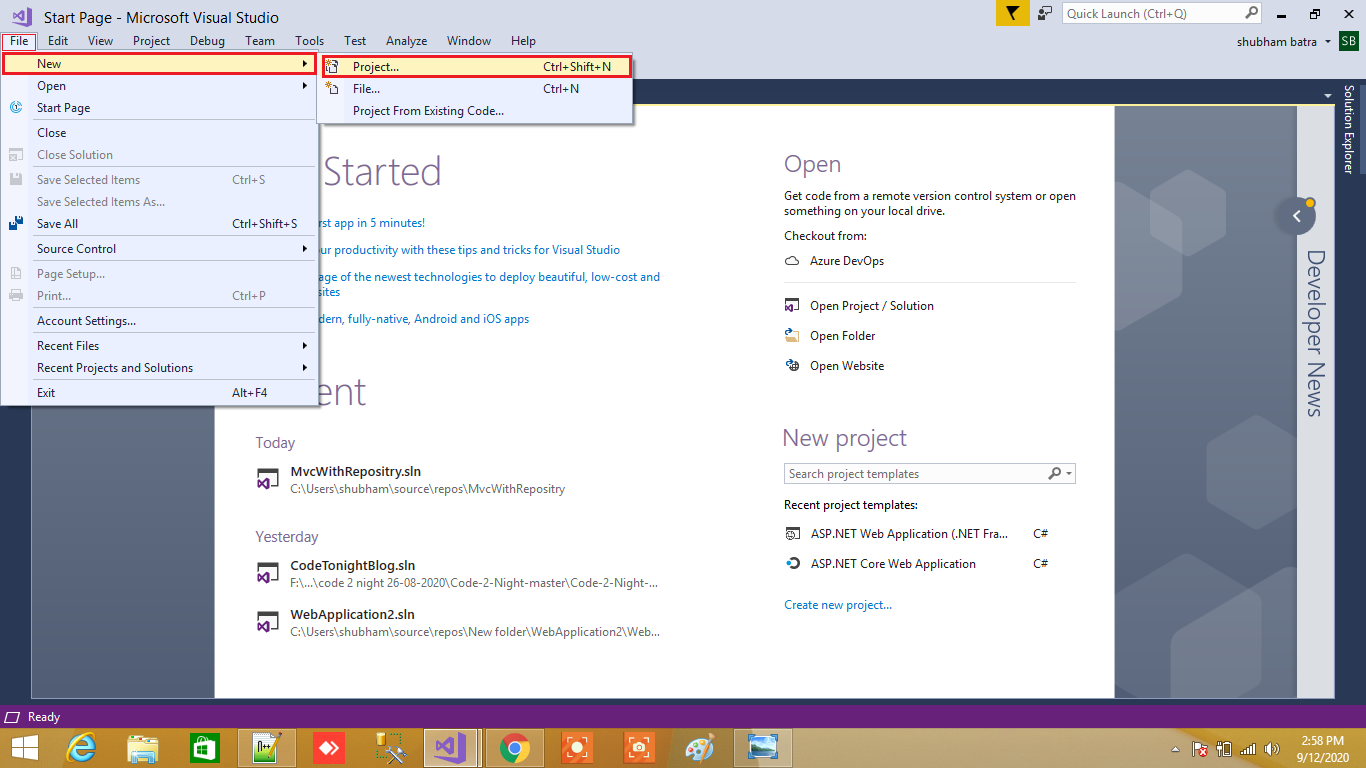Screen dimensions: 1366x768
Task: Click Save All menu entry
Action: [159, 224]
